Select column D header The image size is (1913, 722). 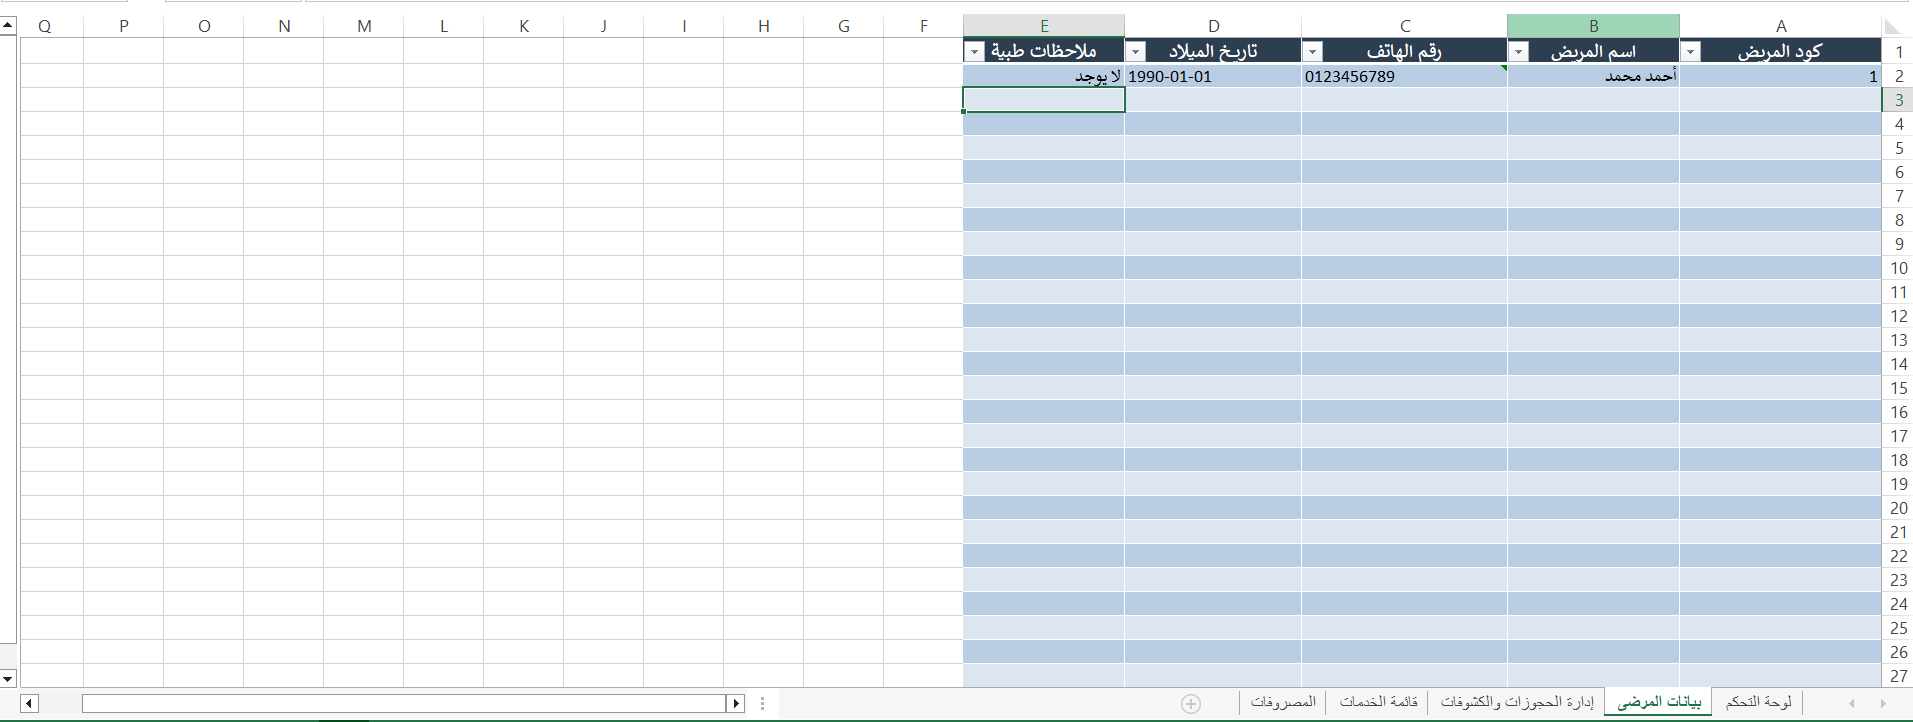coord(1213,26)
